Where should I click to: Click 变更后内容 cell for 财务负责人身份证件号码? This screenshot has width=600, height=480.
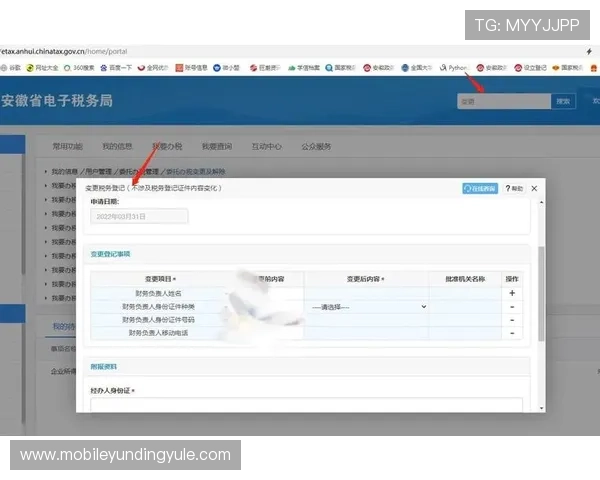(x=367, y=320)
